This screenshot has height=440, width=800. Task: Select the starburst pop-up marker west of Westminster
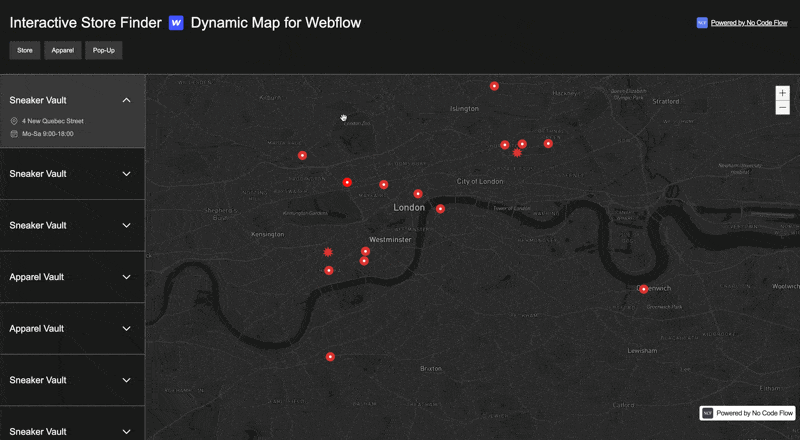(x=328, y=252)
